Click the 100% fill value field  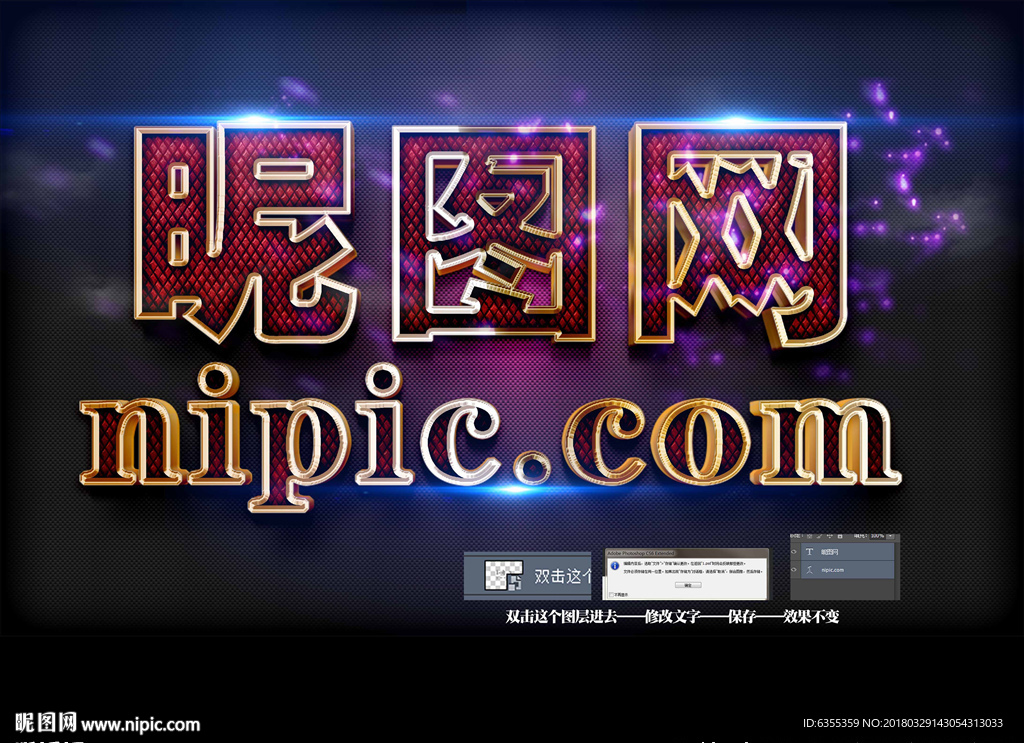click(x=877, y=536)
